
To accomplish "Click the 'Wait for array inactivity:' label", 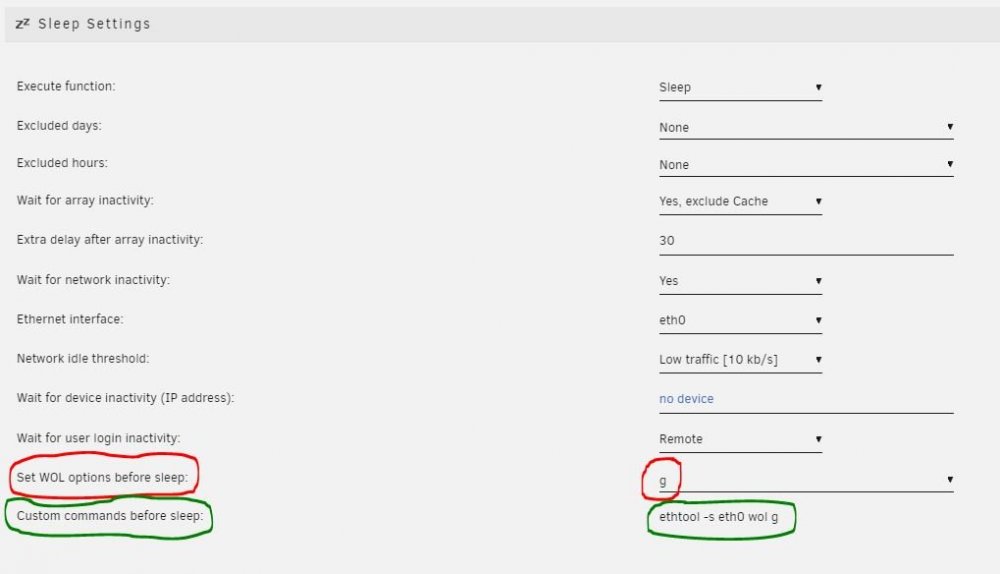I will (85, 200).
